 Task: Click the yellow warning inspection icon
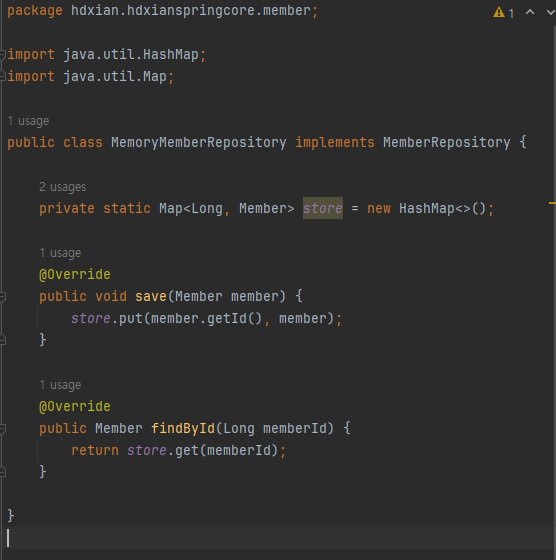tap(499, 12)
